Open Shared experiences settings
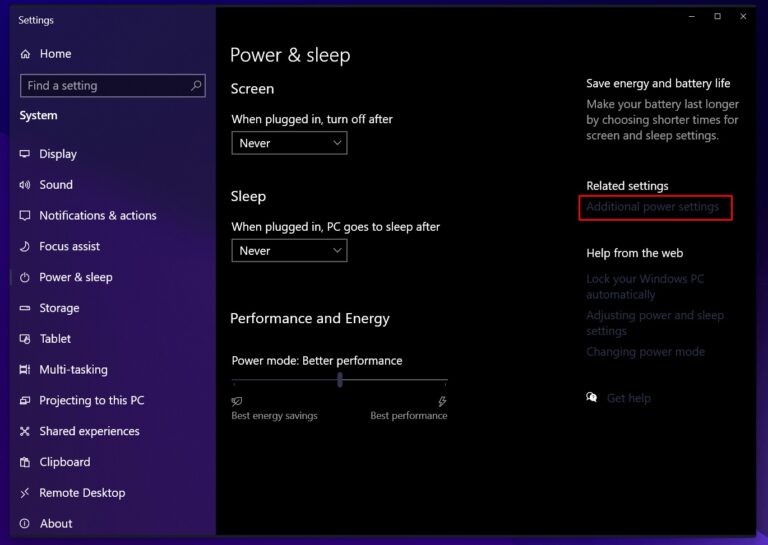 (x=89, y=431)
